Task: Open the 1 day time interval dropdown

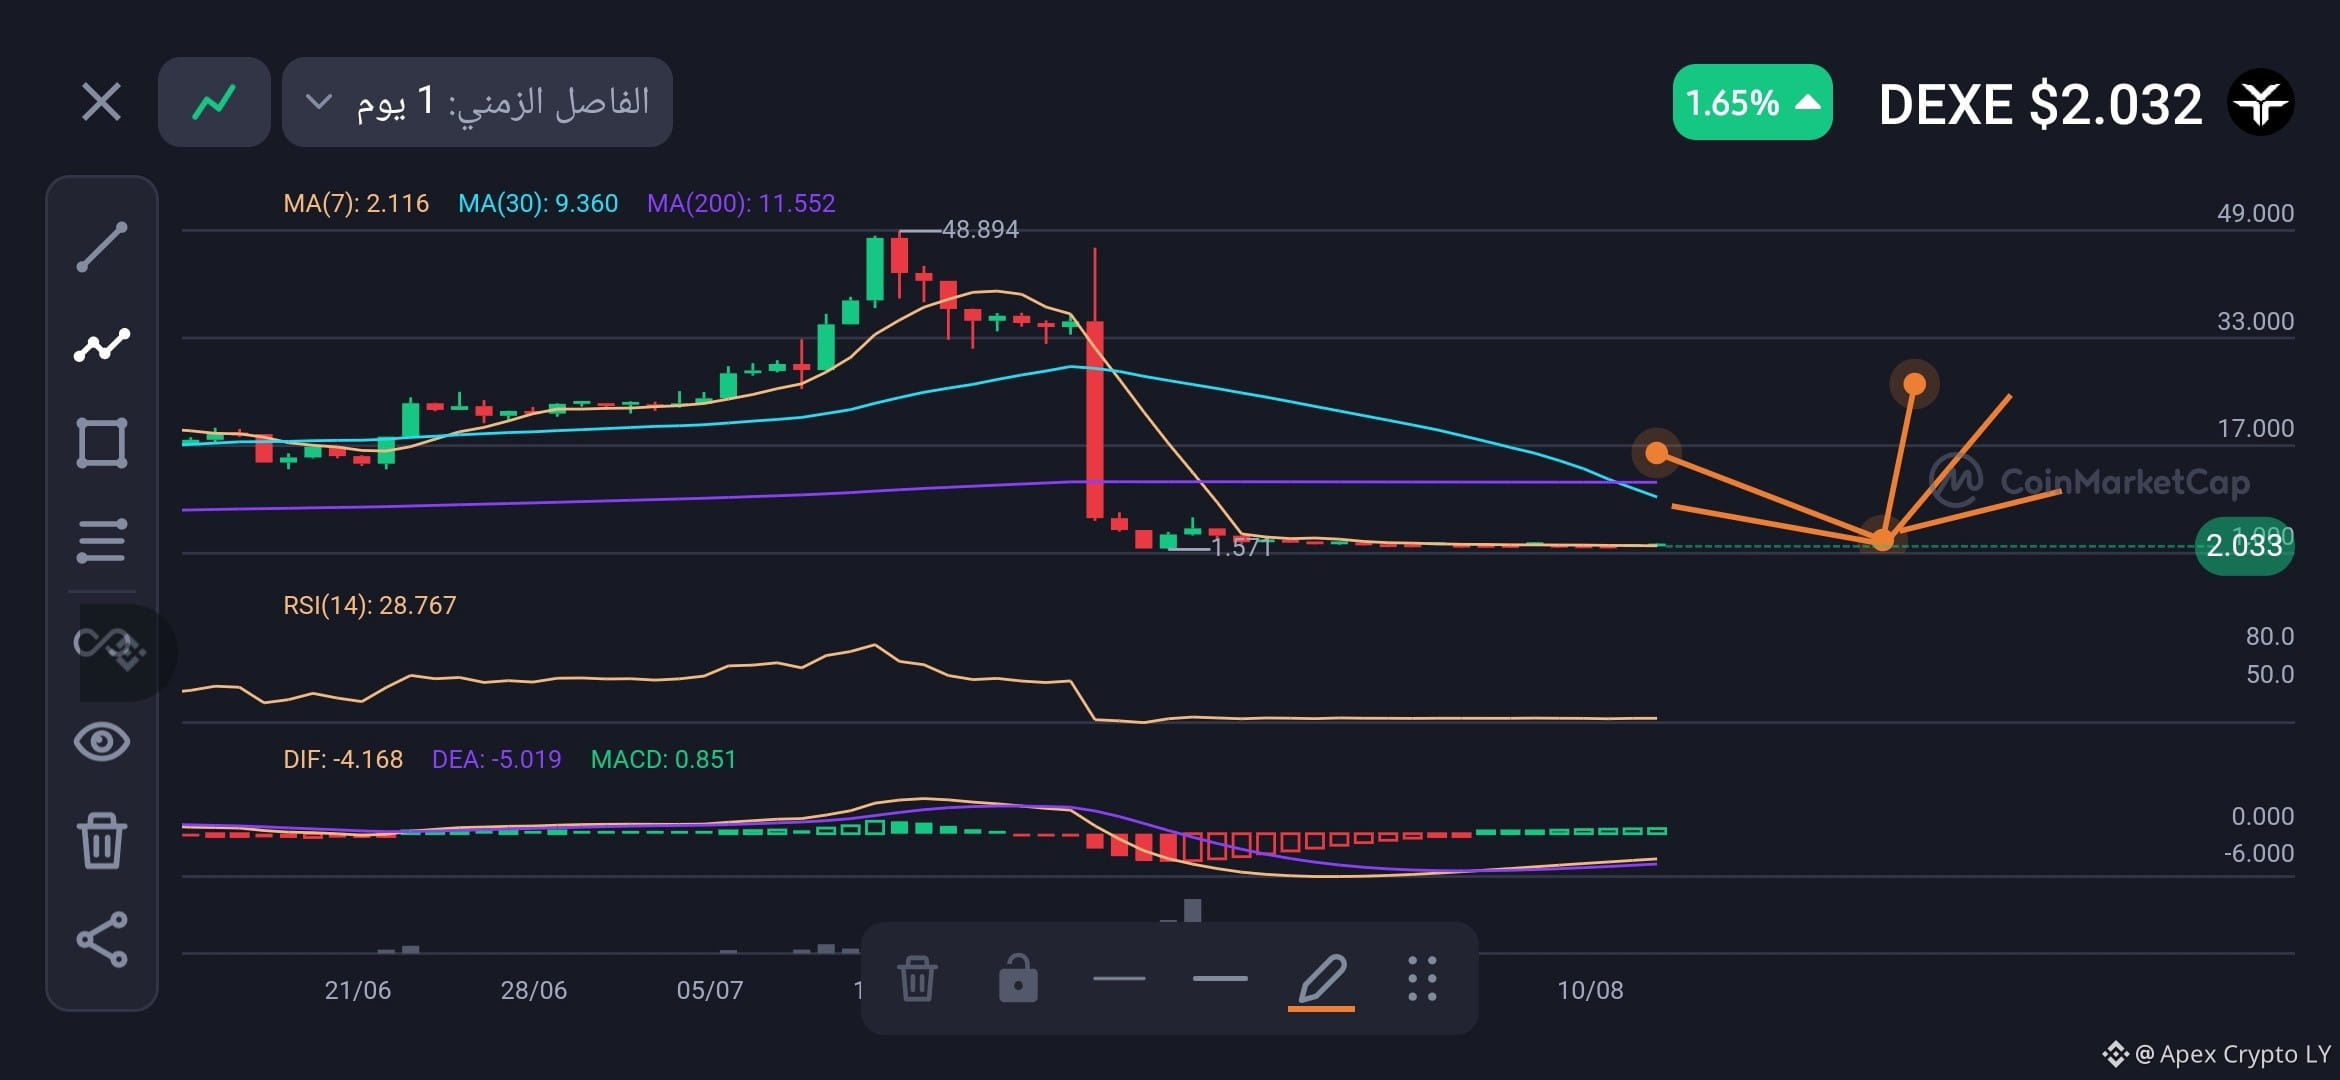Action: 477,102
